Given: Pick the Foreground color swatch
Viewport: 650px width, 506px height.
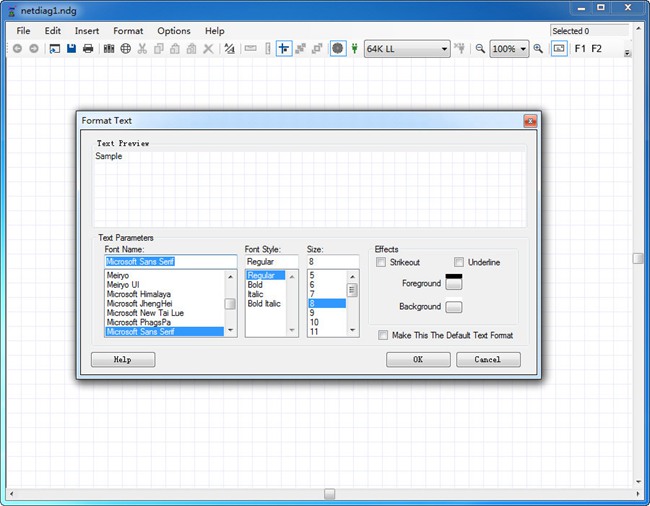Looking at the screenshot, I should pyautogui.click(x=454, y=283).
